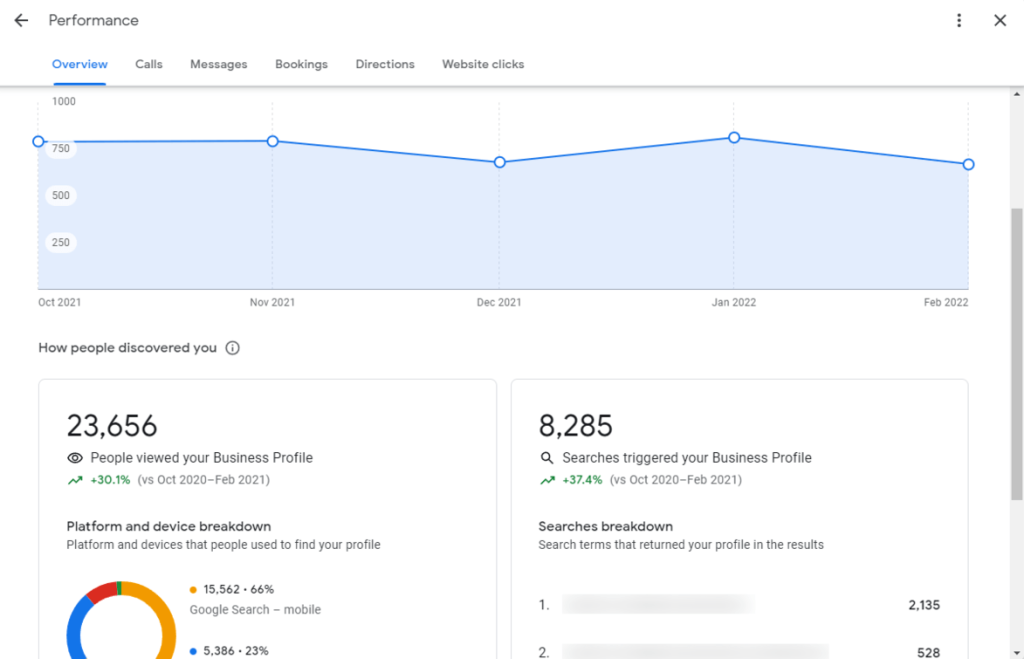1024x659 pixels.
Task: Select the Oct 2021 data point on chart
Action: [39, 141]
